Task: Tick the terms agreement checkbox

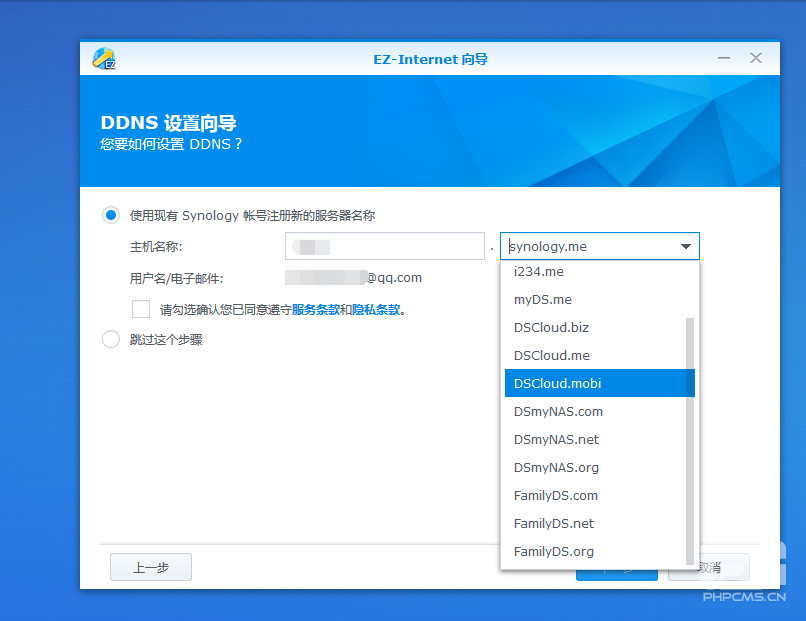Action: pyautogui.click(x=141, y=309)
